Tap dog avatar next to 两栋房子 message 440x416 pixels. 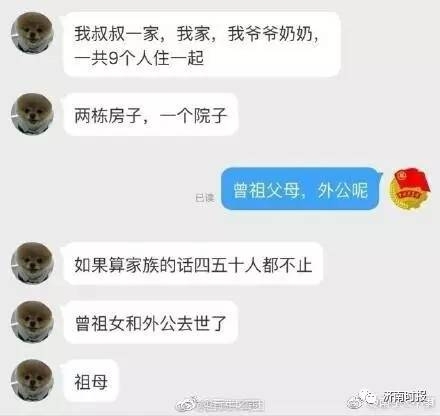pos(32,114)
